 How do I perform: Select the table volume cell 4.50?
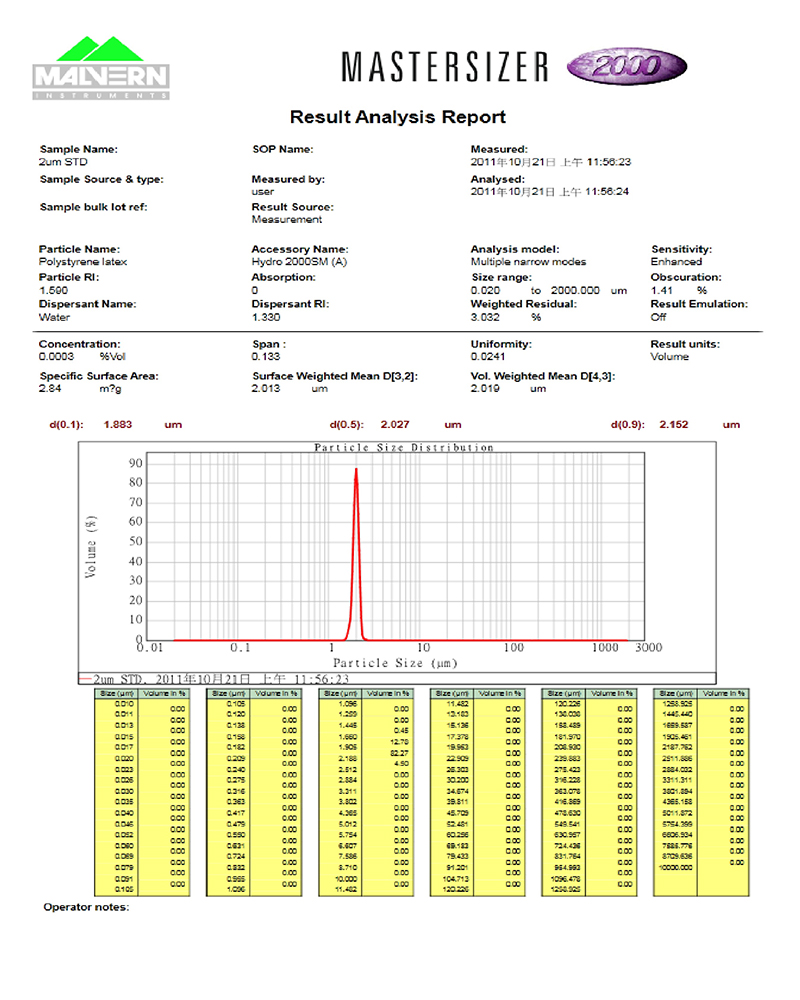tap(402, 764)
